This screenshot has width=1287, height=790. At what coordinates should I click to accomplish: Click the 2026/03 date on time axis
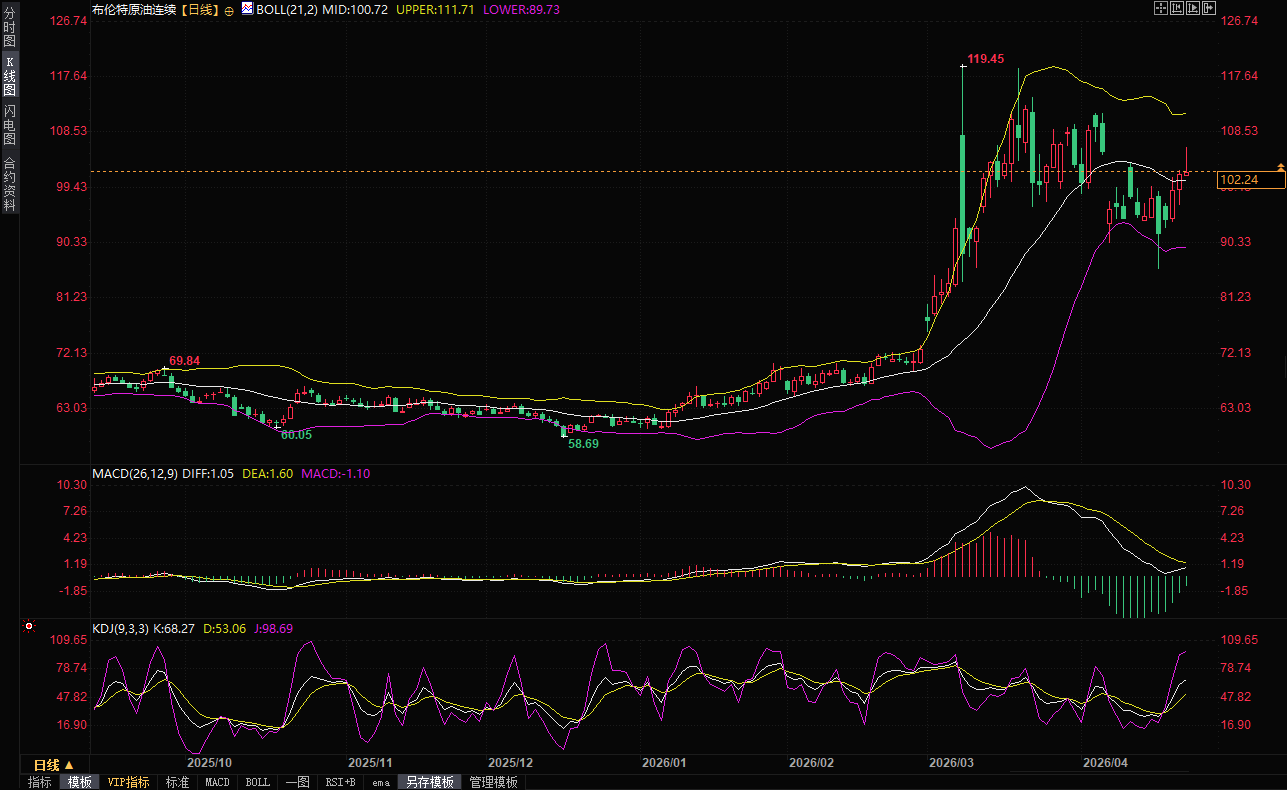(x=950, y=762)
